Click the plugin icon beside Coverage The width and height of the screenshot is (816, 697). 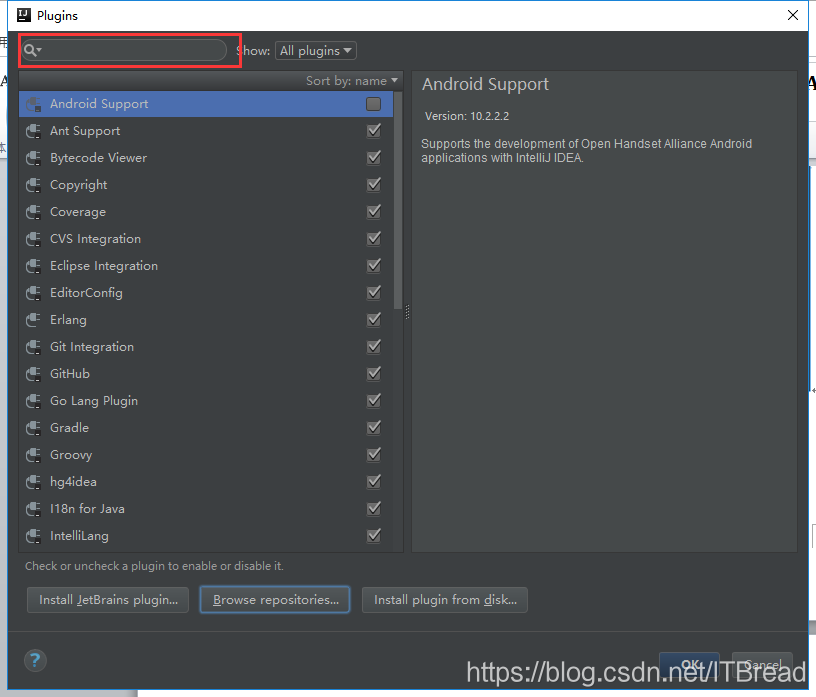click(34, 212)
